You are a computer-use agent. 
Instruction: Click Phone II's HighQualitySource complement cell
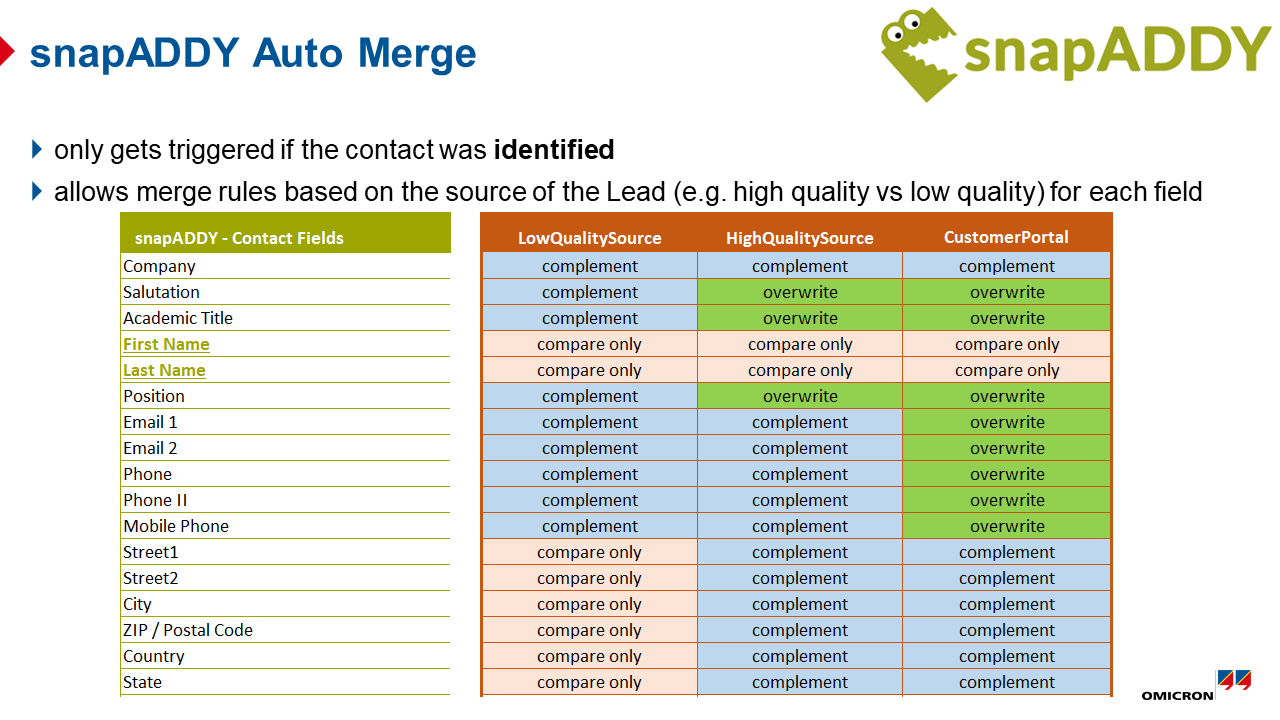pos(800,500)
